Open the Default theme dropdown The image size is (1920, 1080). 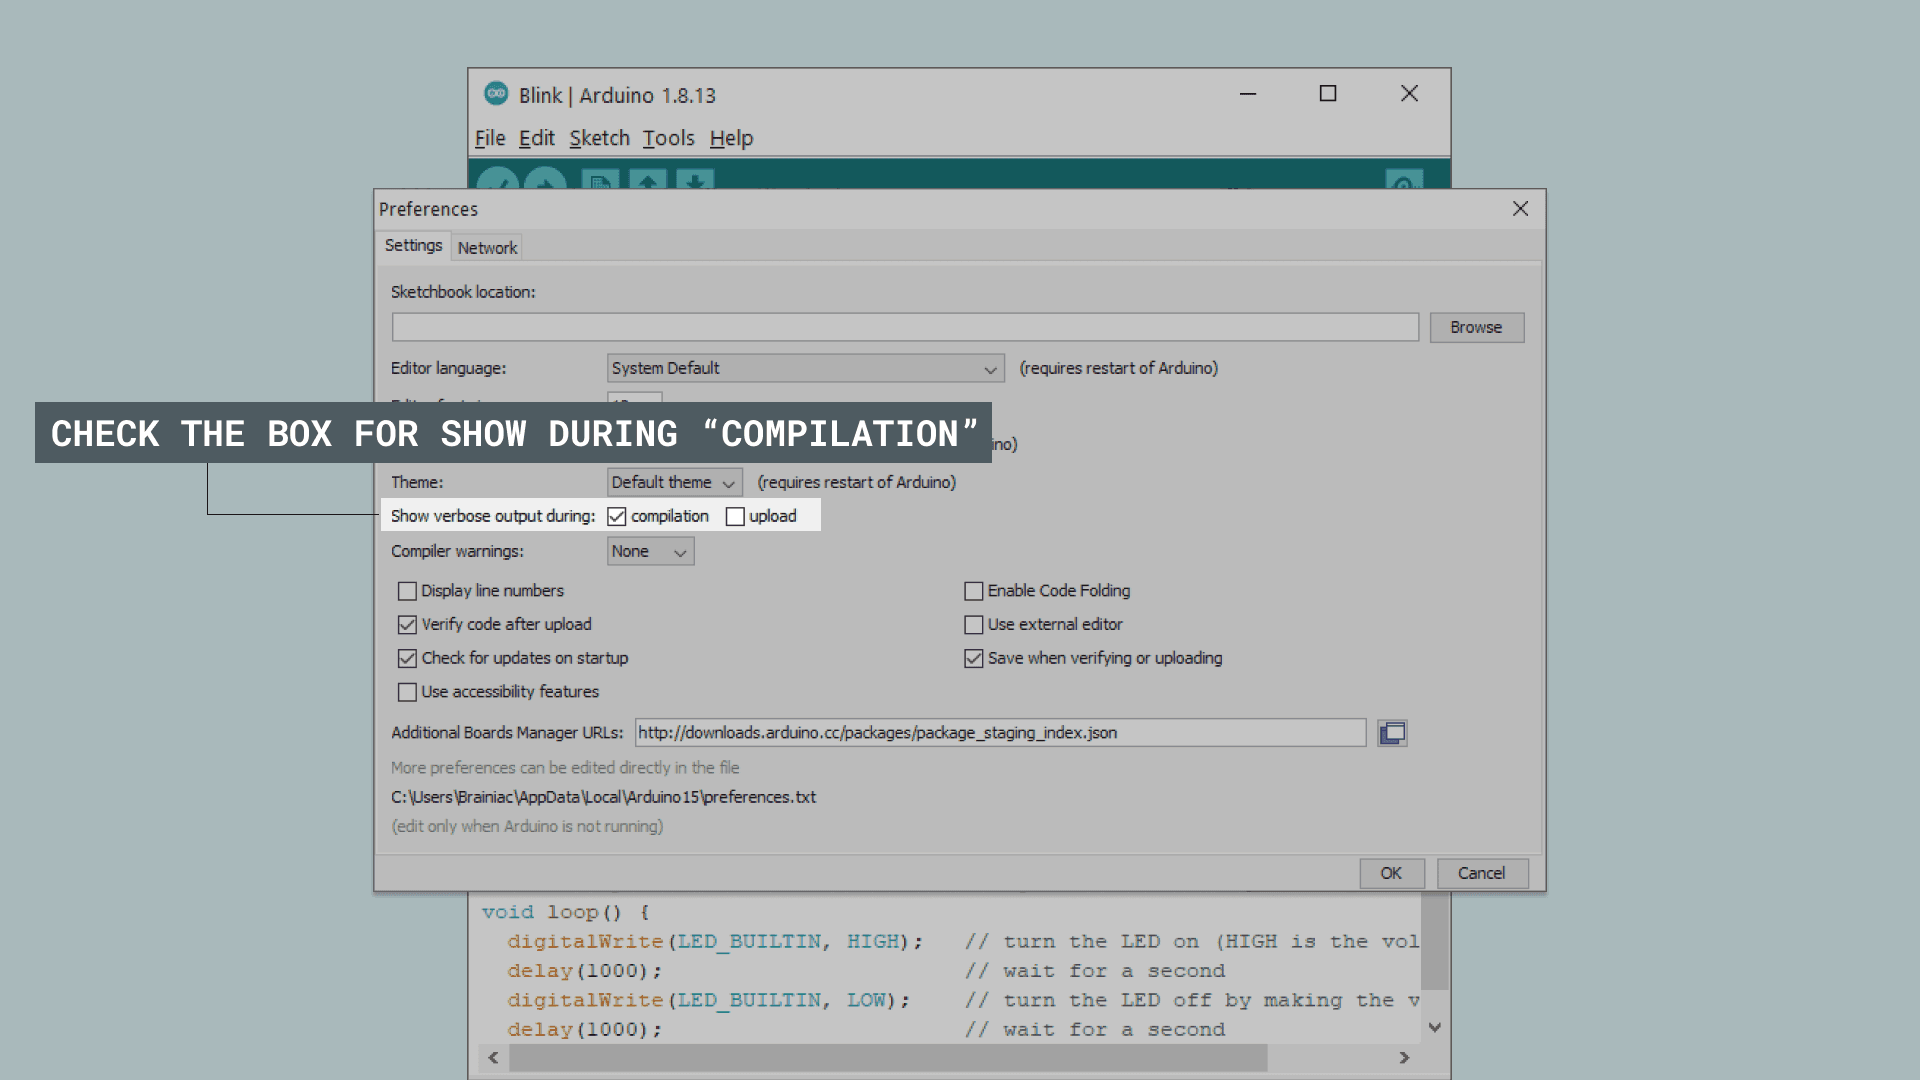(x=674, y=482)
